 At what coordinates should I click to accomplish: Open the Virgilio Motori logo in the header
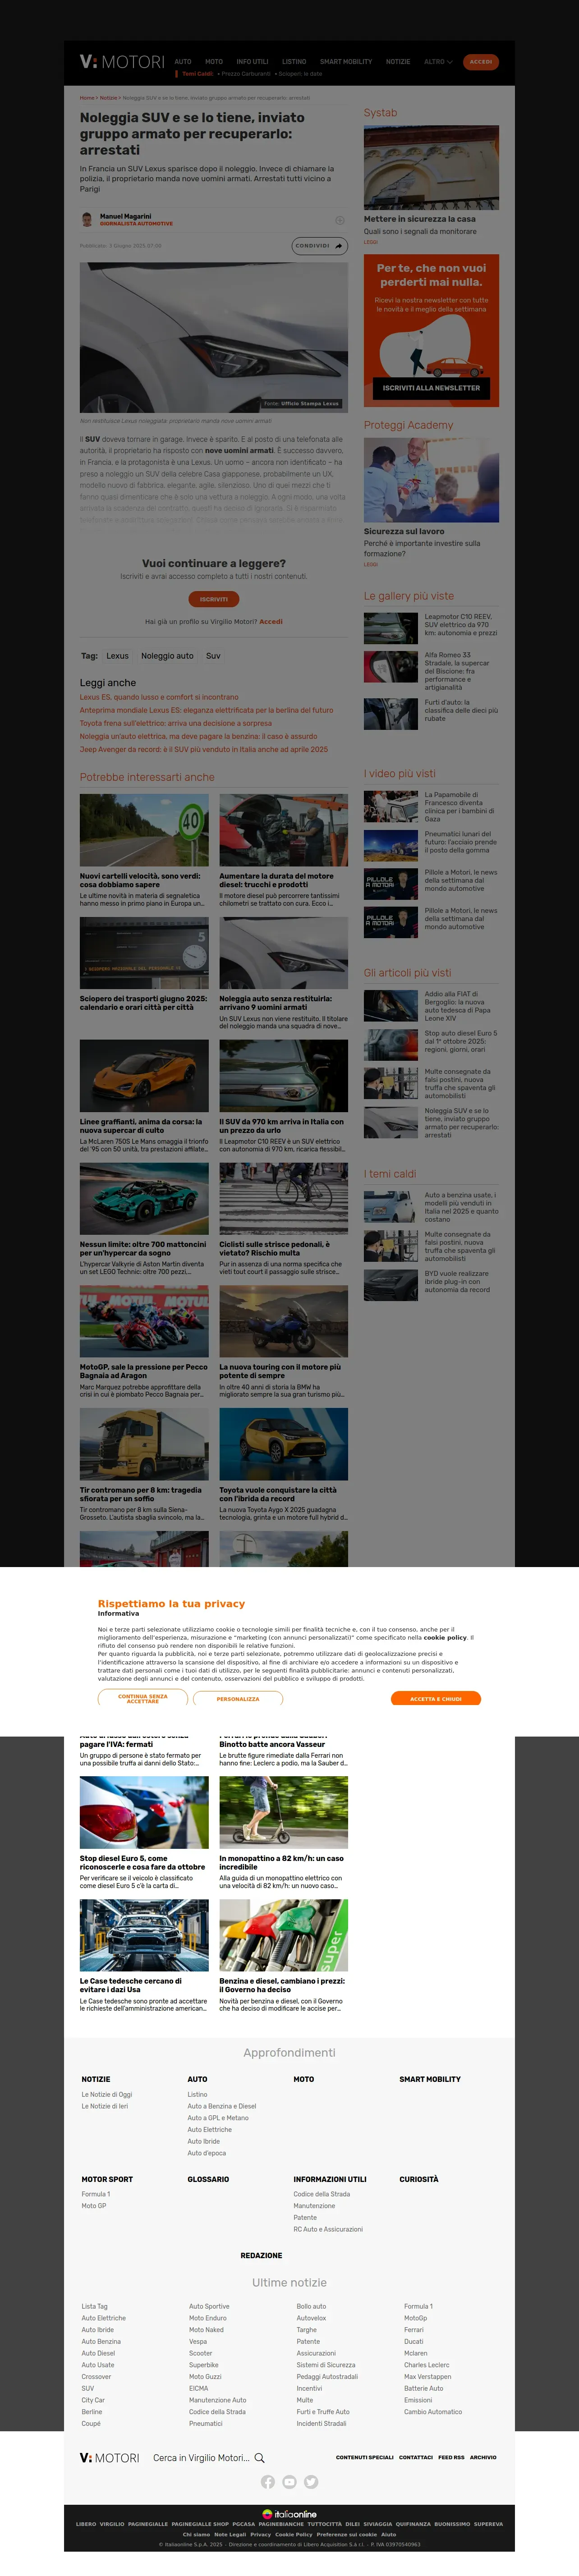point(122,62)
